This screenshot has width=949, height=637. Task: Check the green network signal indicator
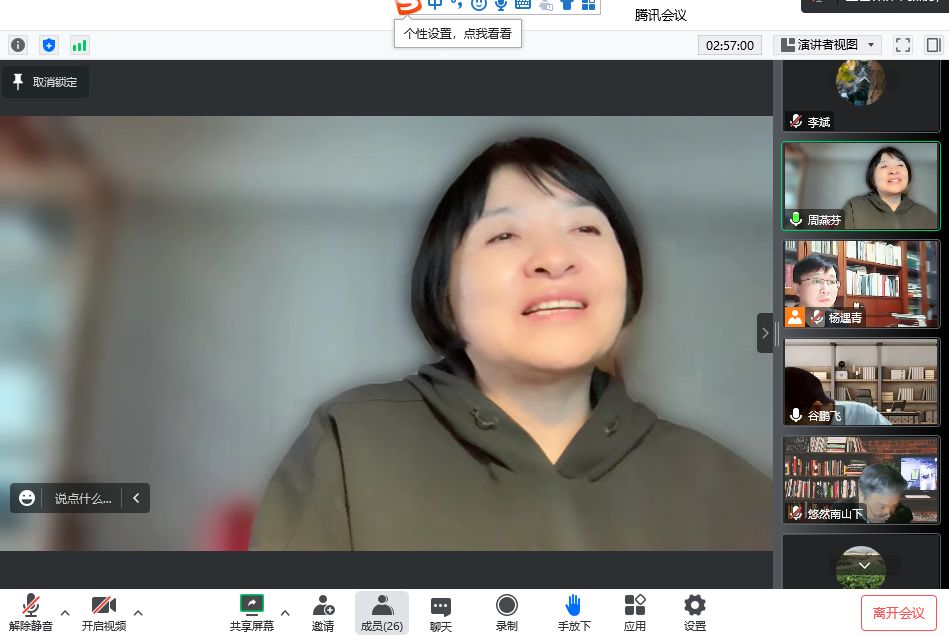tap(79, 45)
